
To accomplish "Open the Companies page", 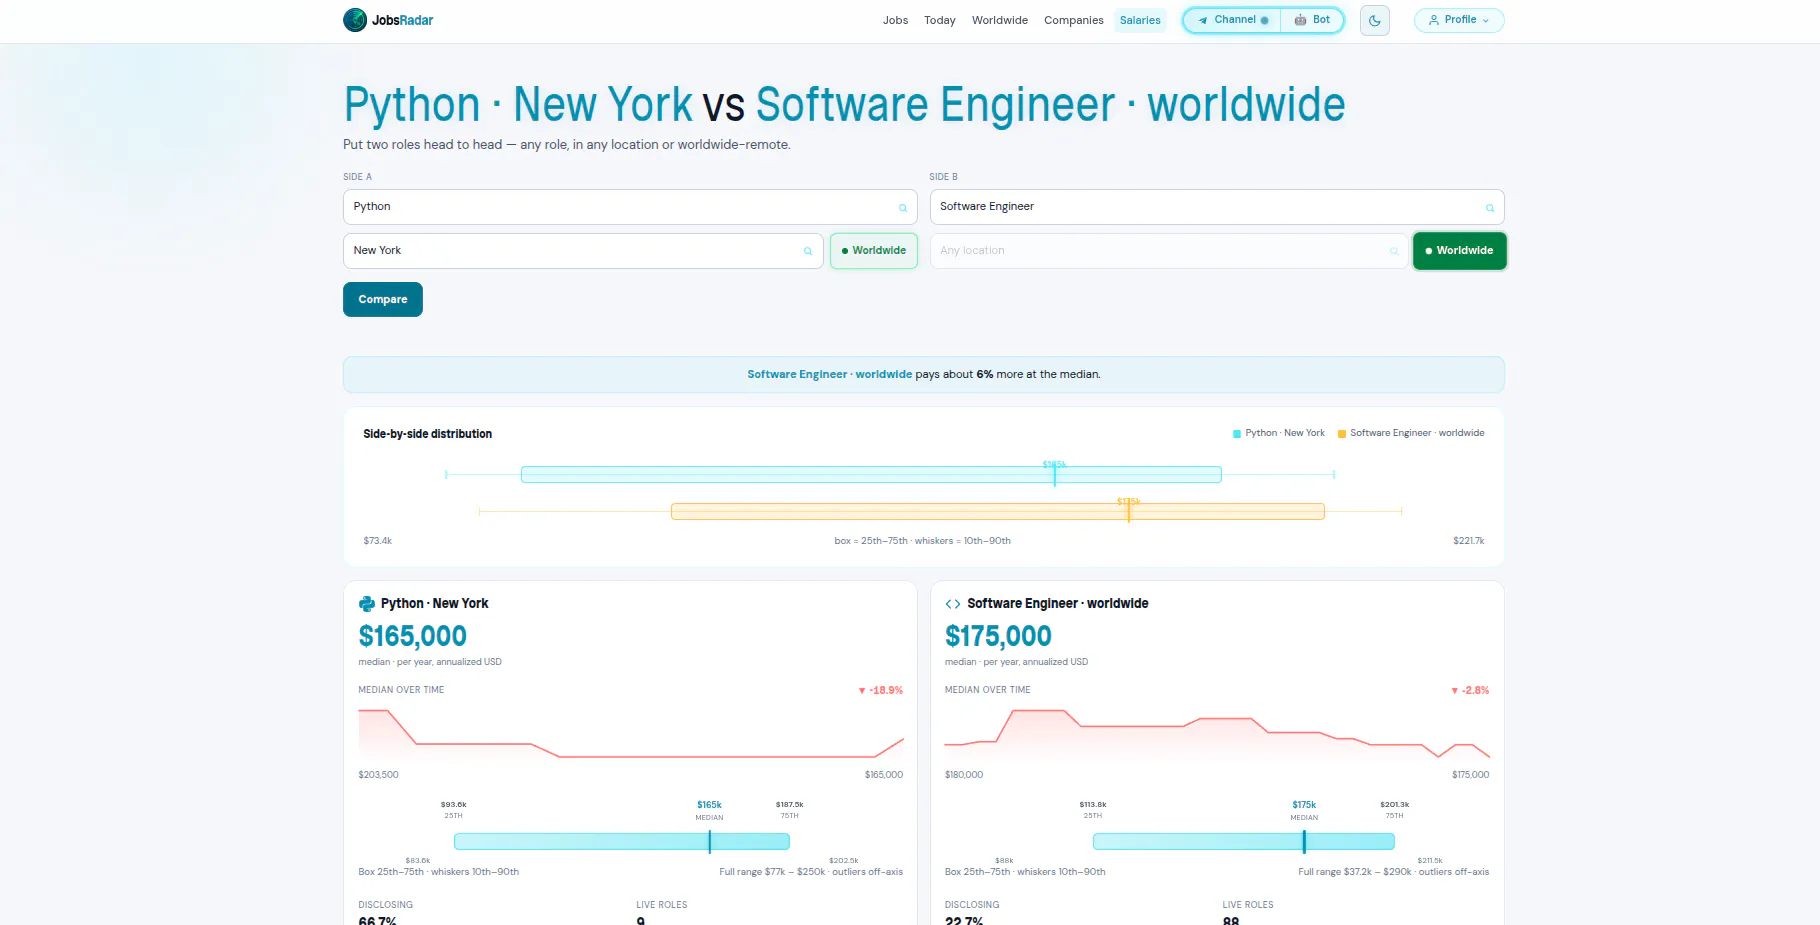I will click(1074, 20).
